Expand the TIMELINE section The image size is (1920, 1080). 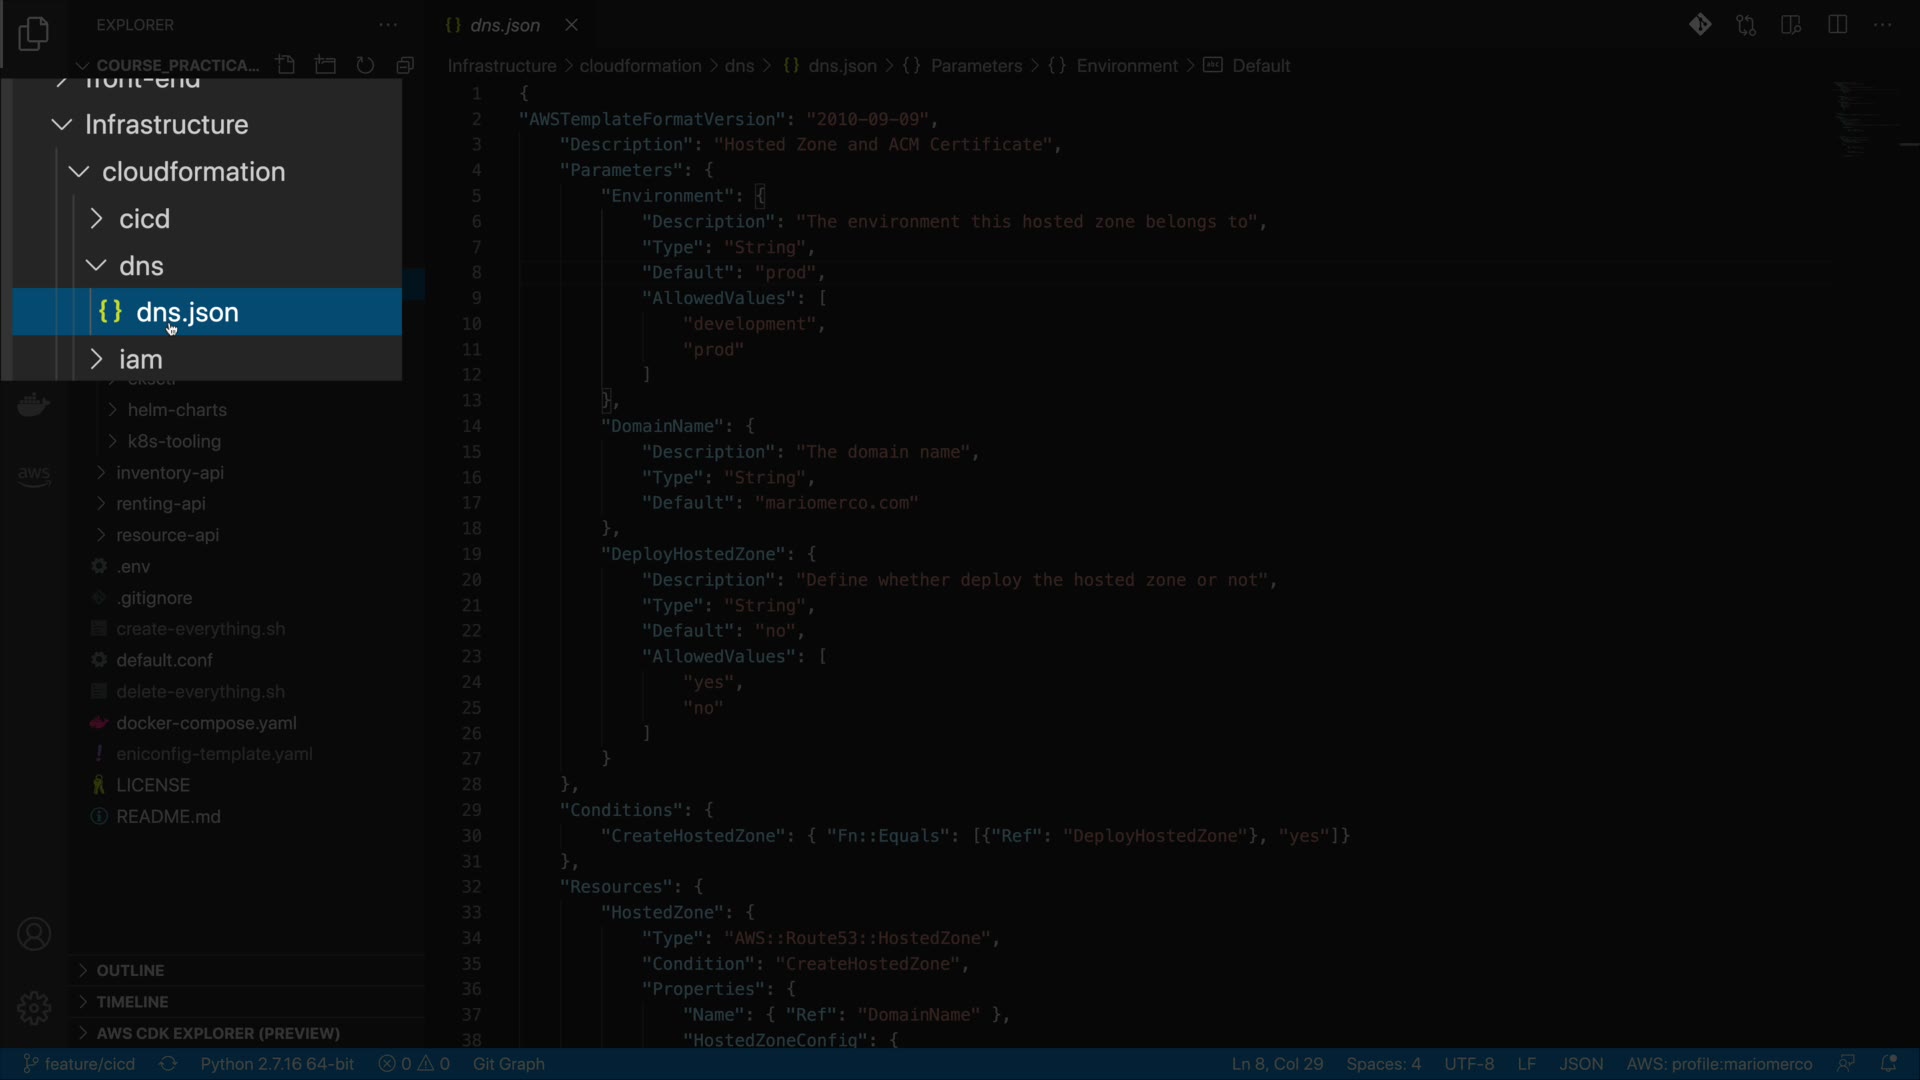pyautogui.click(x=132, y=1002)
